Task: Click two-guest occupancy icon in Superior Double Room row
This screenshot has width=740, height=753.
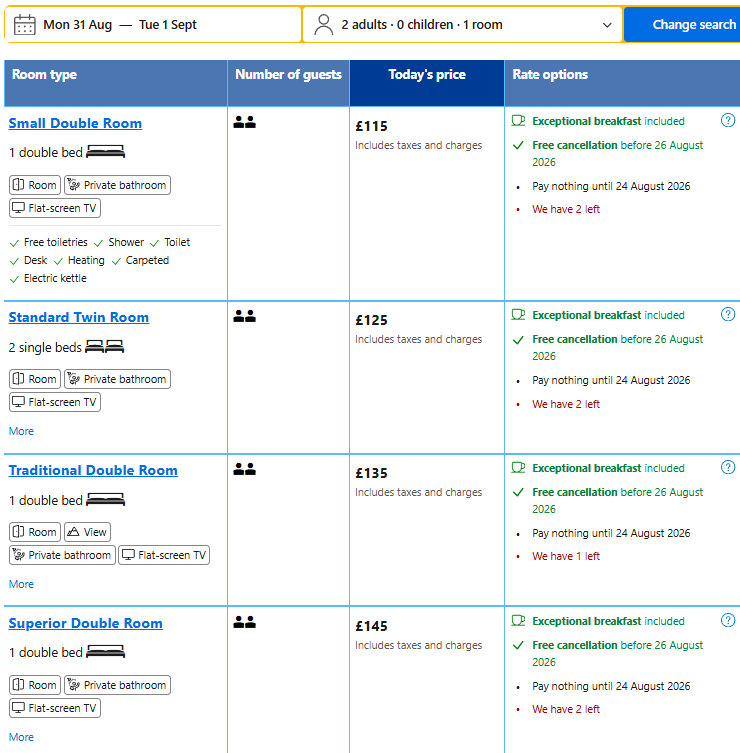Action: coord(244,622)
